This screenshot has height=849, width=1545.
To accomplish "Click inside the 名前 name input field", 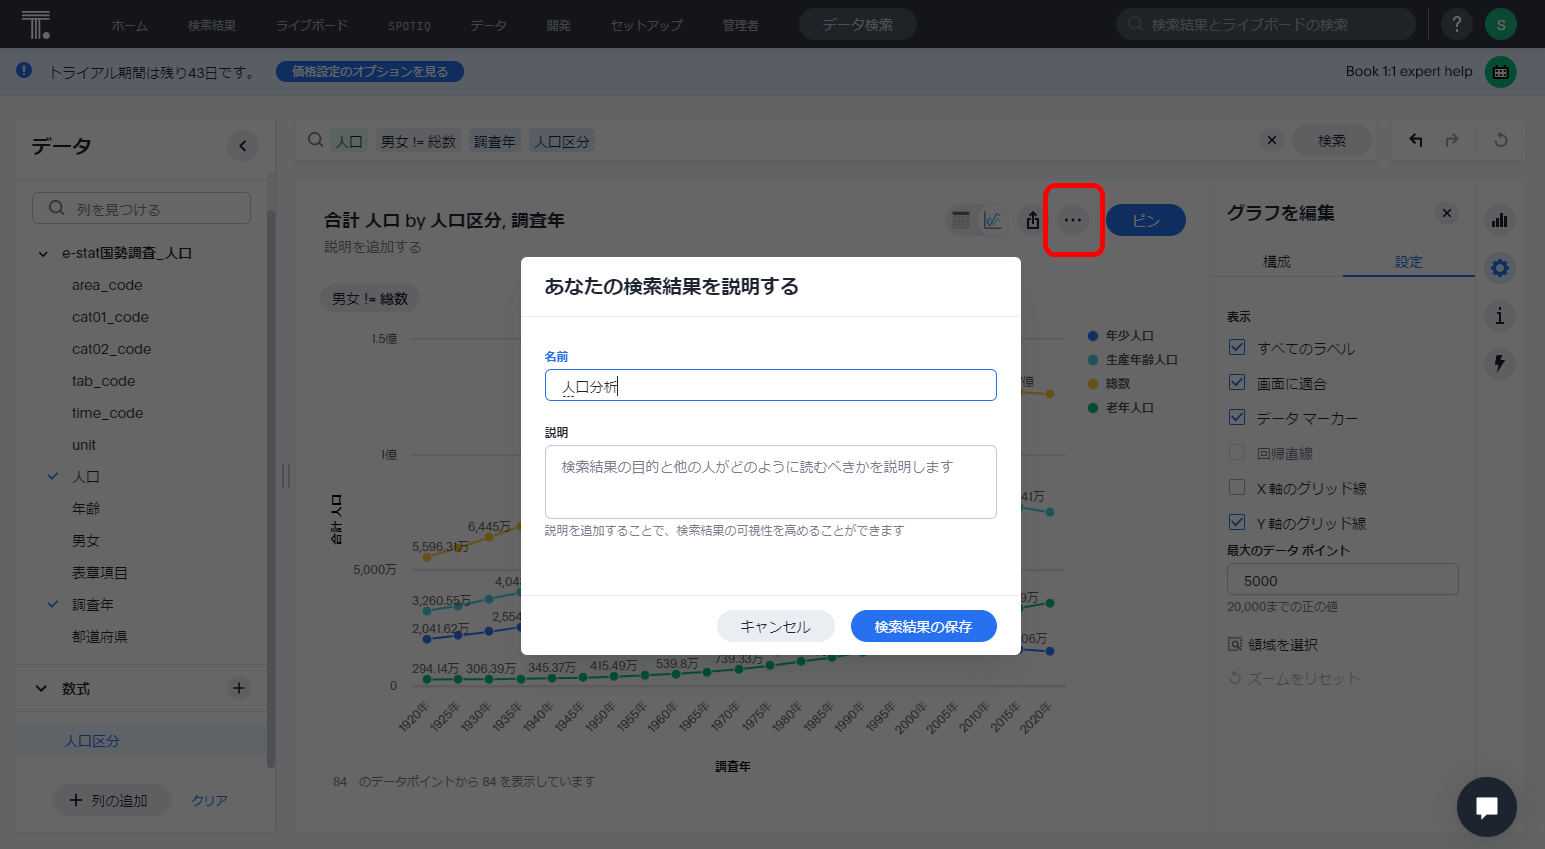I will pyautogui.click(x=770, y=385).
